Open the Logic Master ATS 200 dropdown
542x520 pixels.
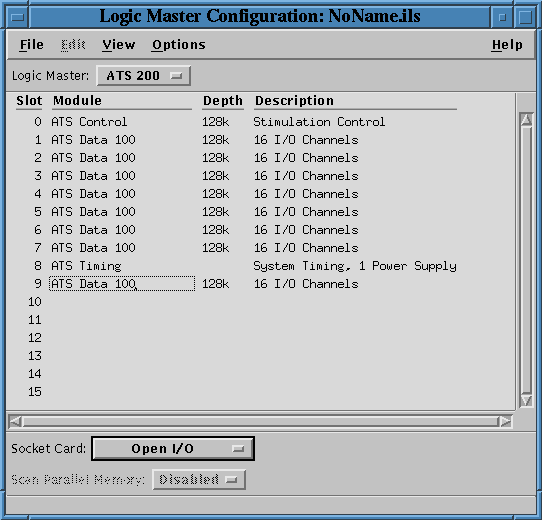point(143,75)
